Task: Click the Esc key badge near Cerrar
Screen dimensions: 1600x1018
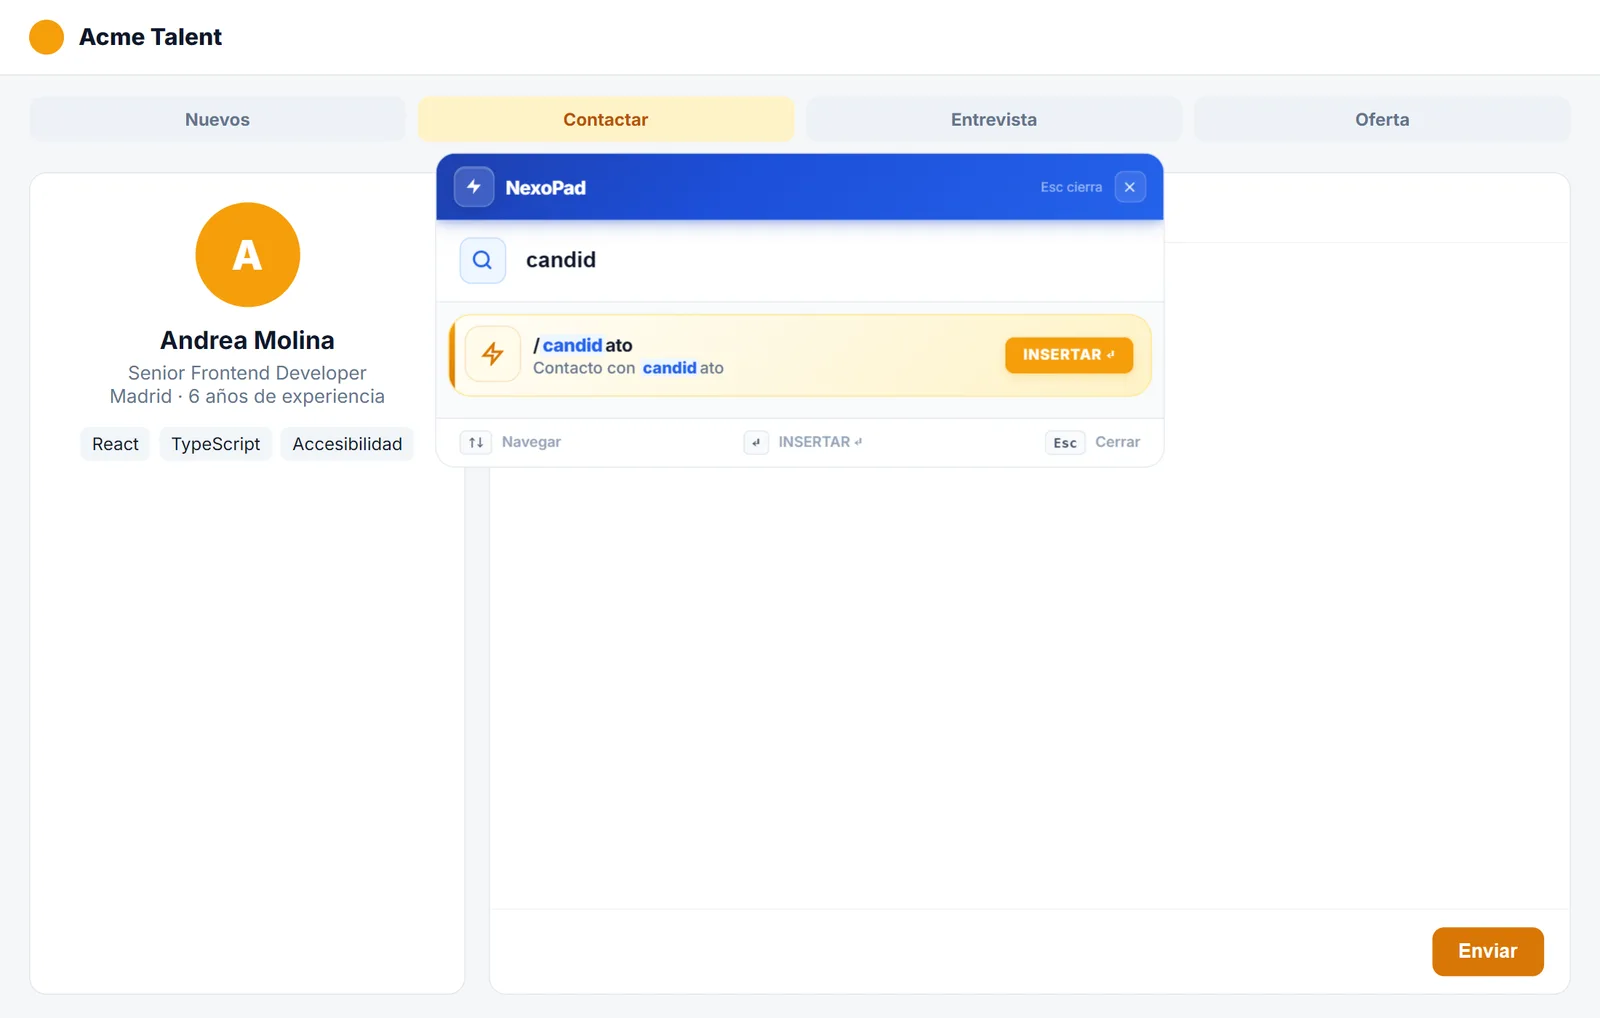Action: 1065,442
